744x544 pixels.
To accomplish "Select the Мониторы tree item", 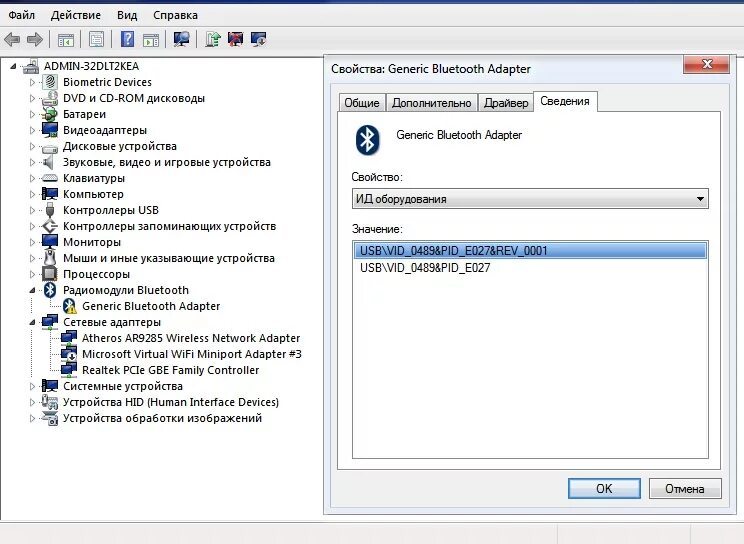I will point(92,242).
